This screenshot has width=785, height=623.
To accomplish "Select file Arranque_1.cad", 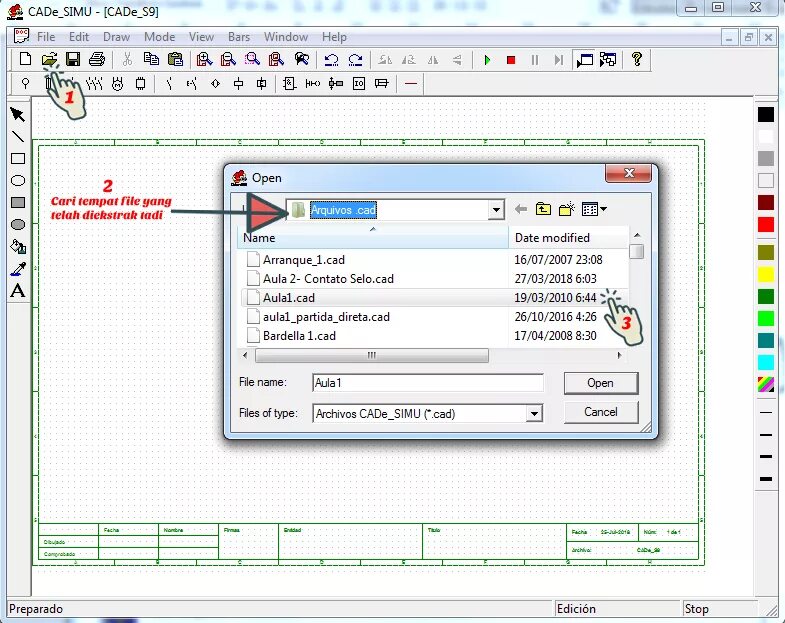I will [x=303, y=260].
